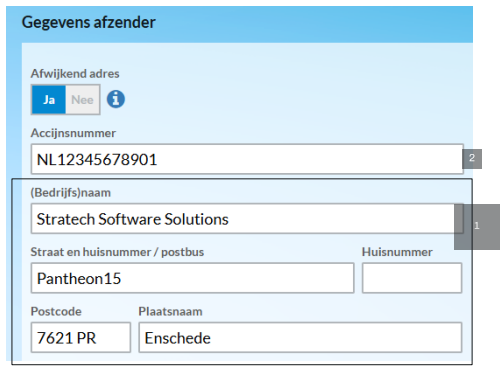Screen dimensions: 504x377
Task: Focus the empty Huisnummer field
Action: (x=412, y=278)
